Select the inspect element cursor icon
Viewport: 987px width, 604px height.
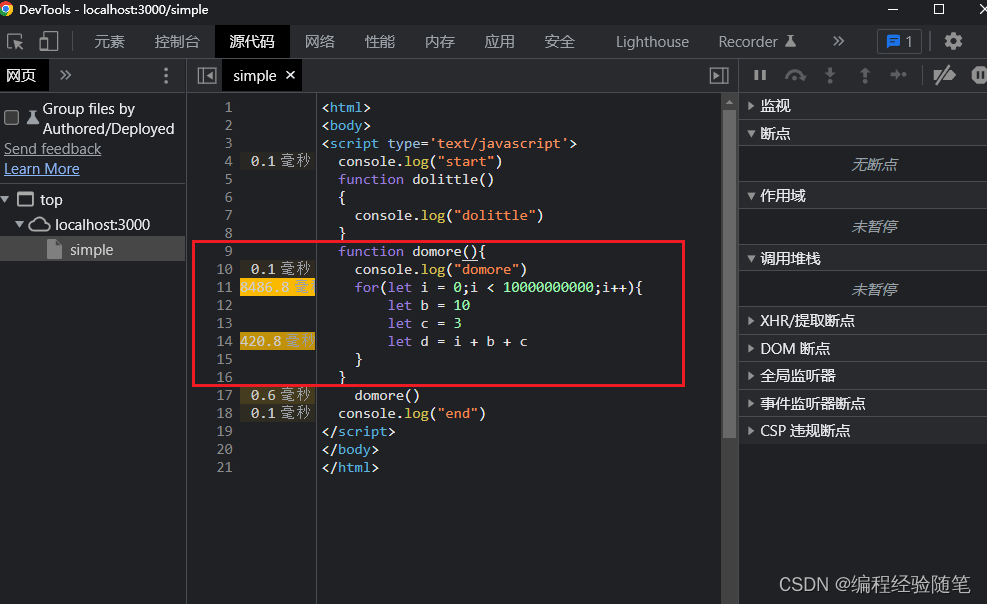click(17, 40)
